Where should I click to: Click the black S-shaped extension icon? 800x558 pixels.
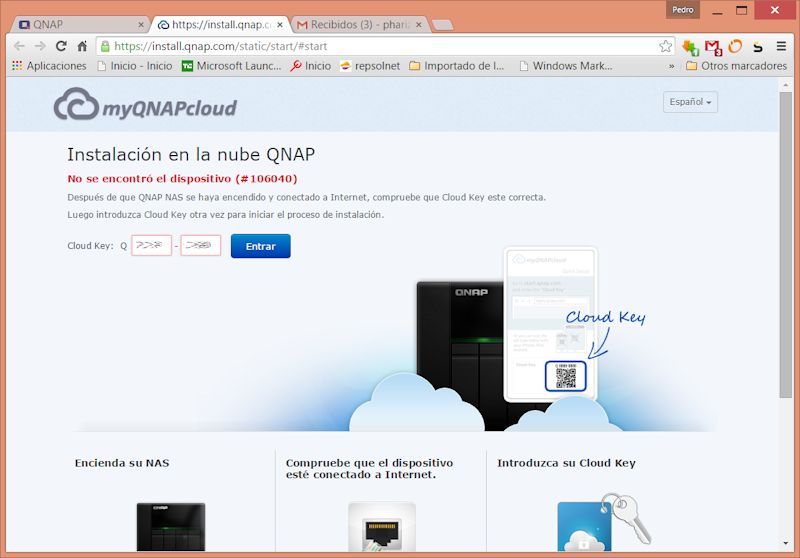point(758,47)
